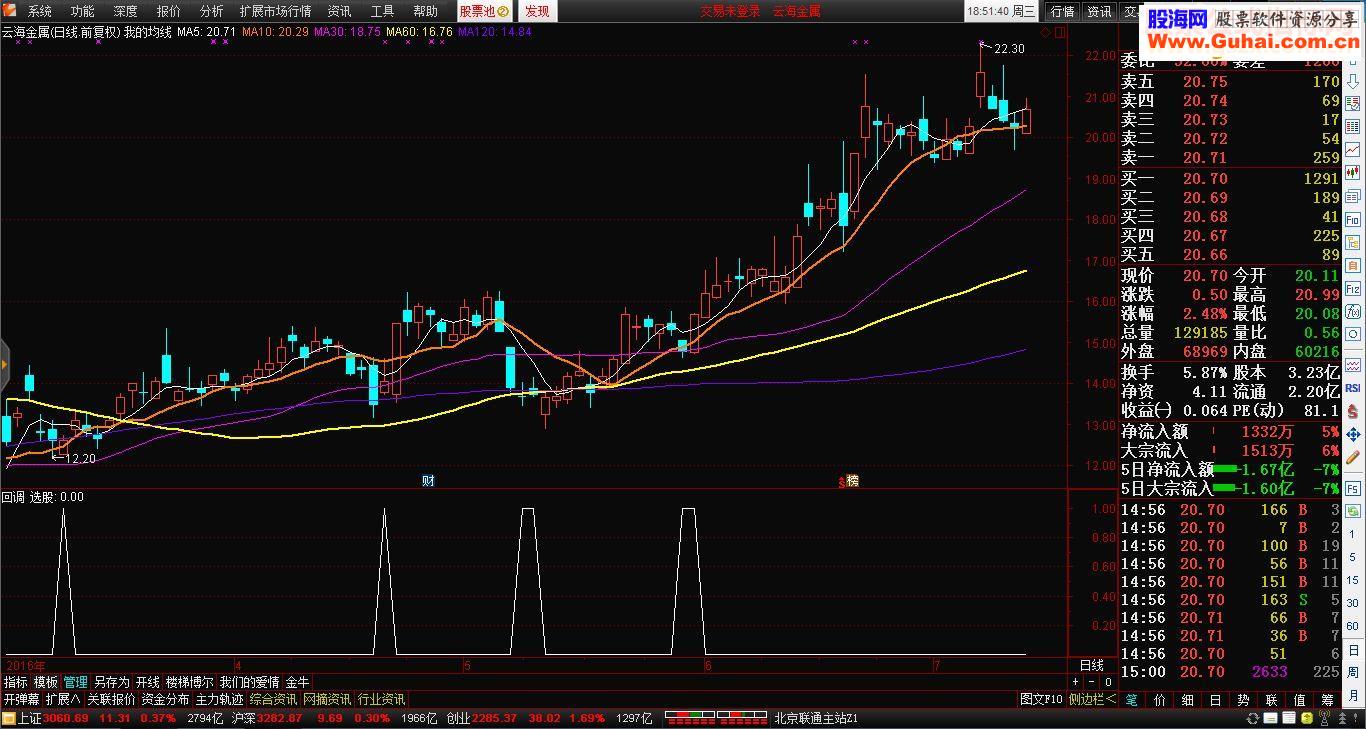Open the 功能 menu

coord(83,11)
